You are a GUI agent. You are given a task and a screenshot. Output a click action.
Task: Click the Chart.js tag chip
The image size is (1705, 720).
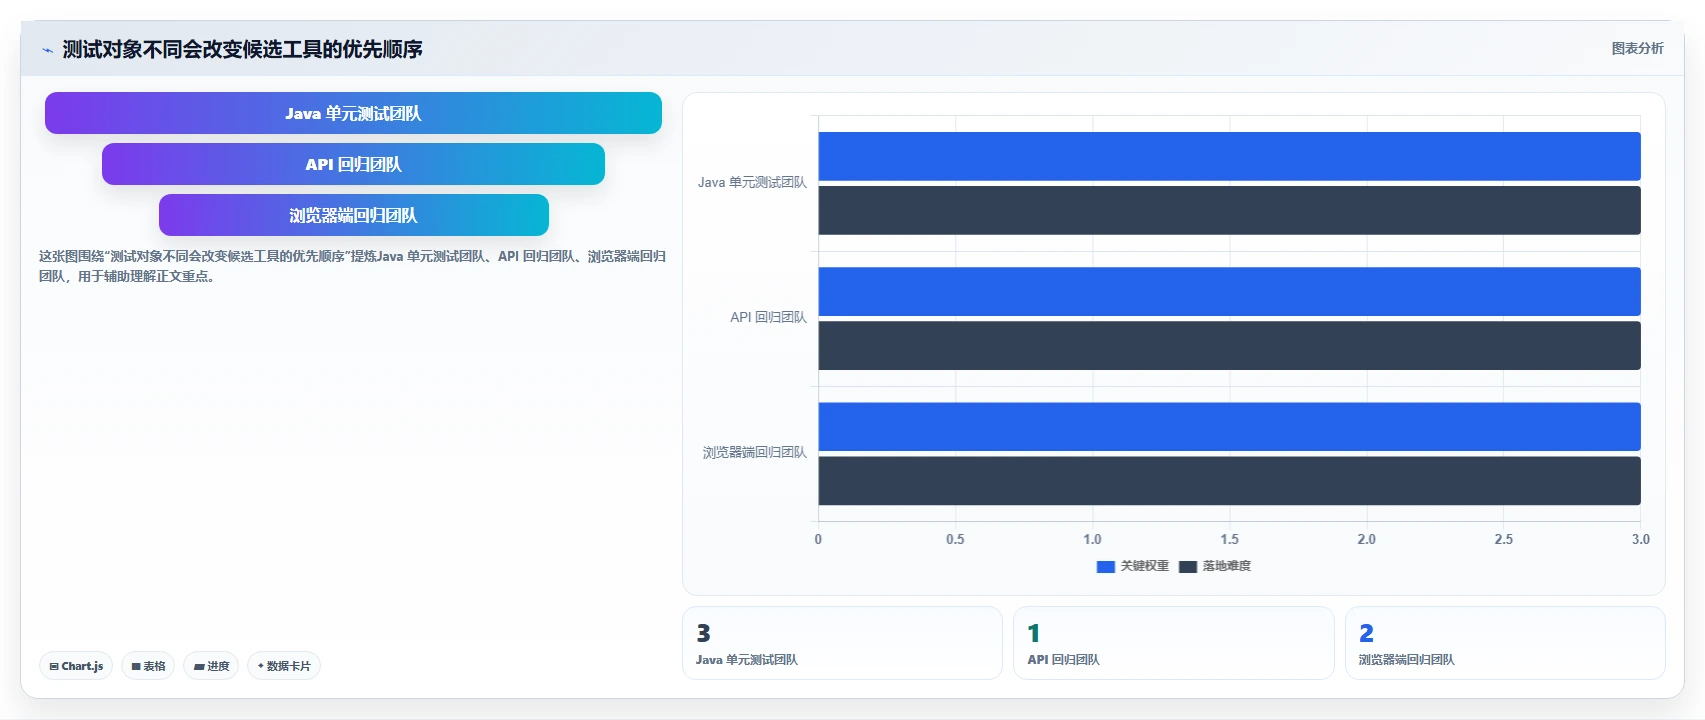[76, 666]
